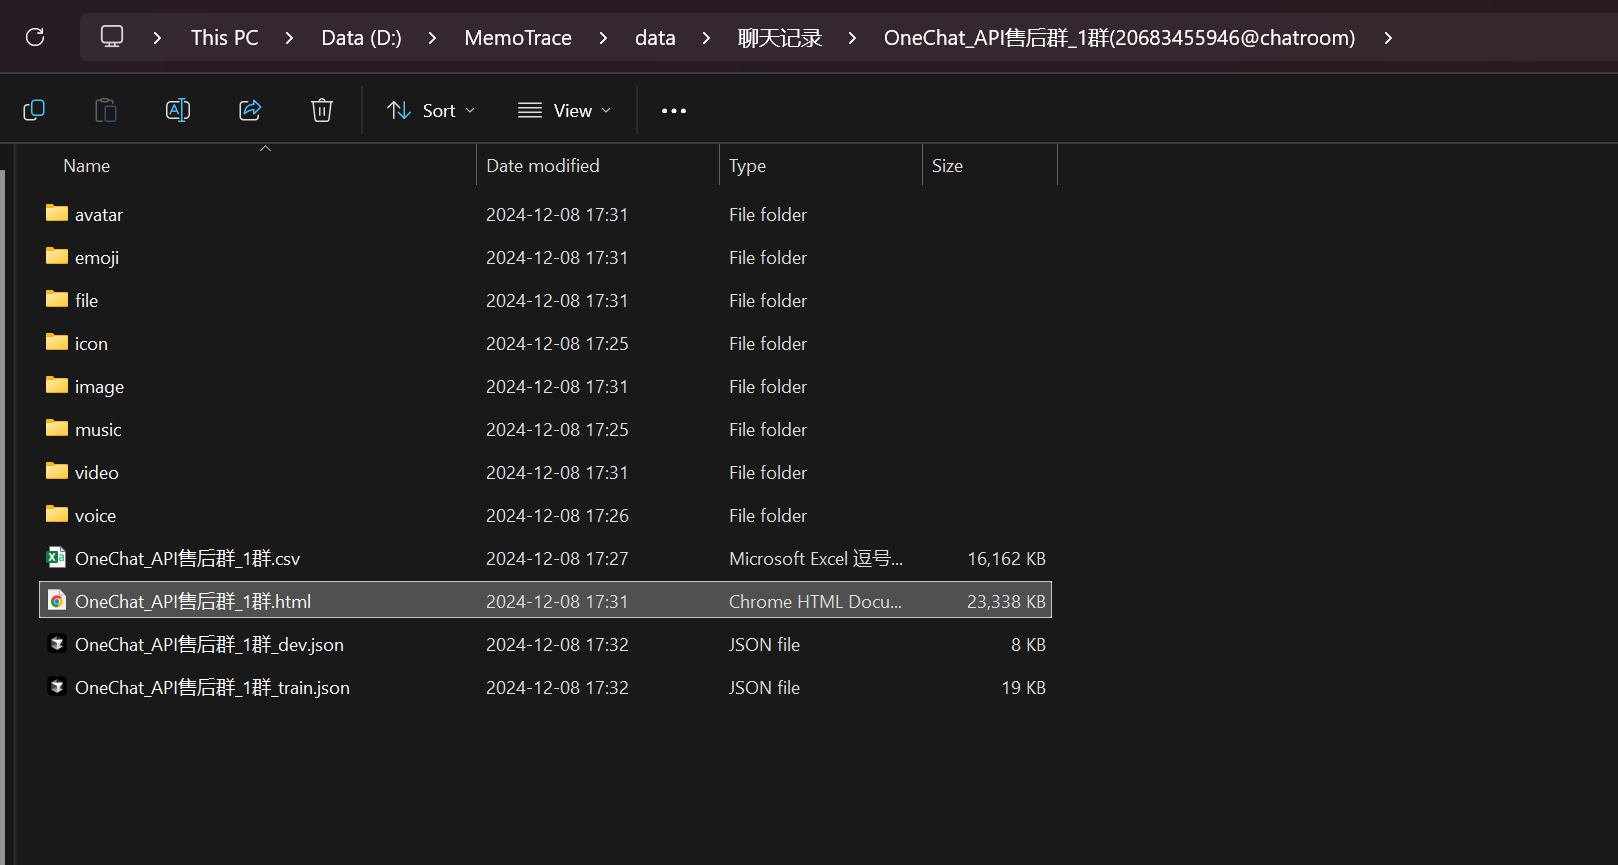Select the voice folder name
Screen dimensions: 1618x865
(95, 516)
